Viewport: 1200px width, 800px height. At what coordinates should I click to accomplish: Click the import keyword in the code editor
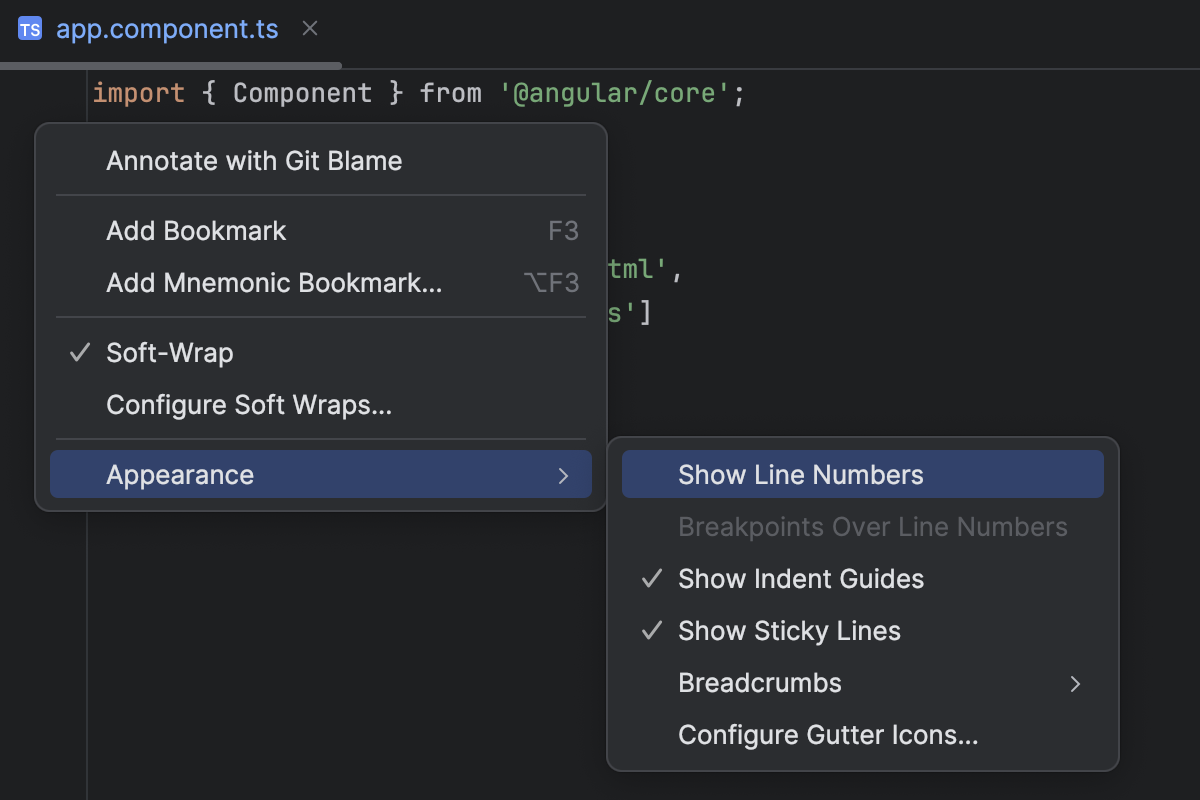(x=139, y=92)
